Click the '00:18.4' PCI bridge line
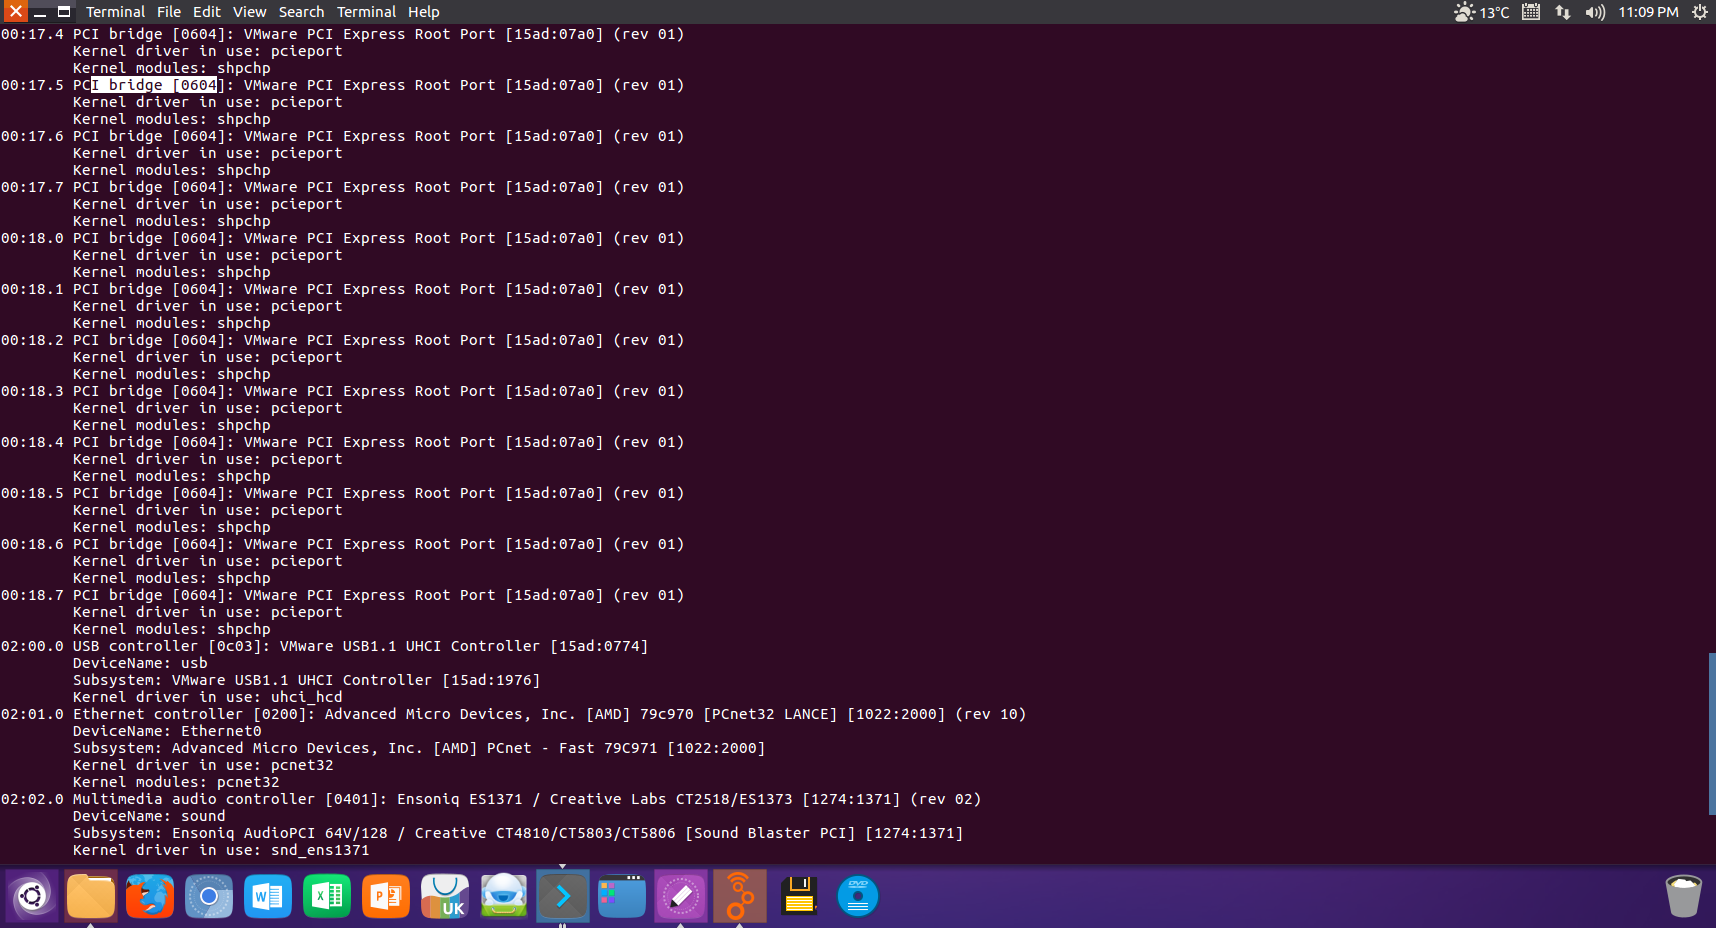Screen dimensions: 1716x928 [342, 442]
